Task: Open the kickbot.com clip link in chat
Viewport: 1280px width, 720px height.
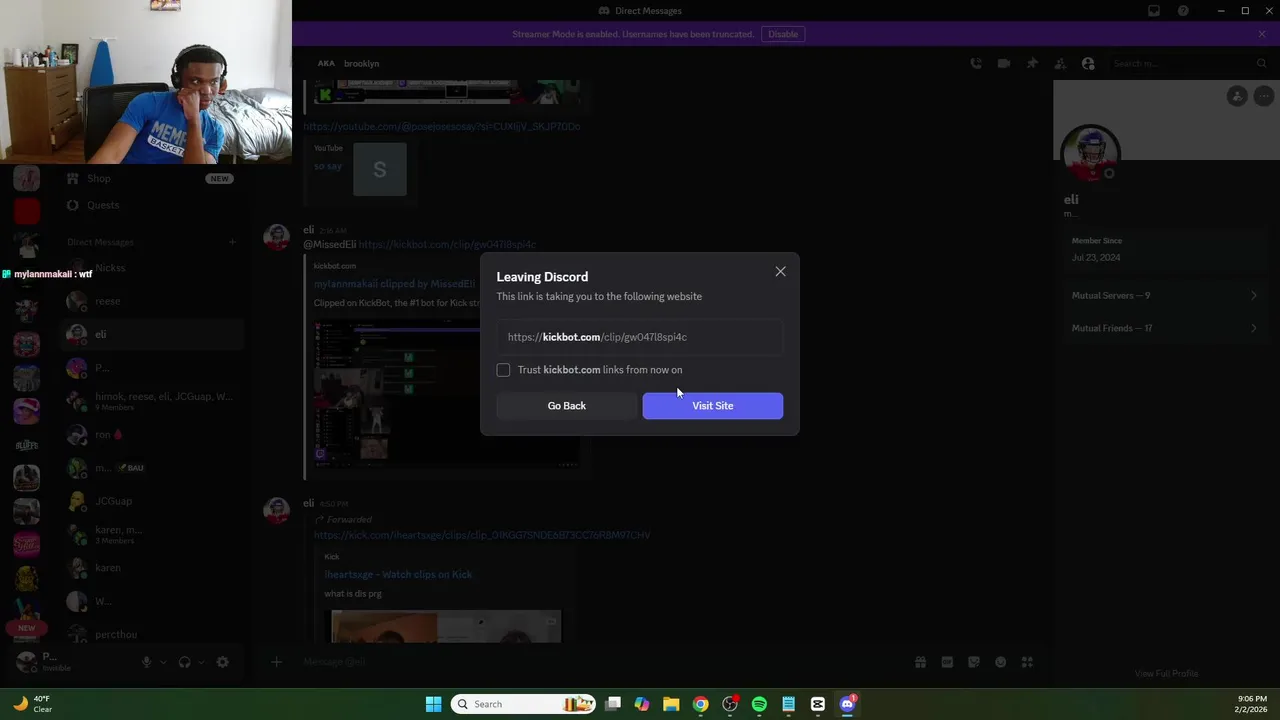Action: point(447,244)
